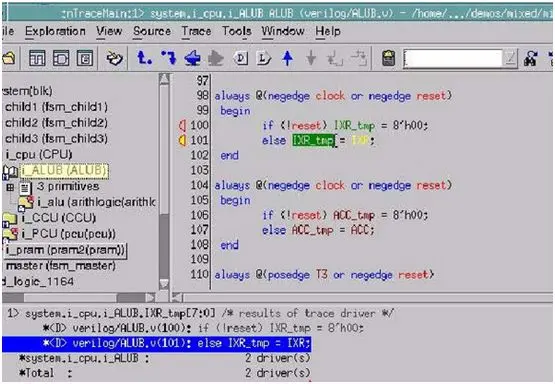Screen dimensions: 555x384
Task: Click the Trace Load 'L' toolbar icon
Action: pyautogui.click(x=263, y=58)
